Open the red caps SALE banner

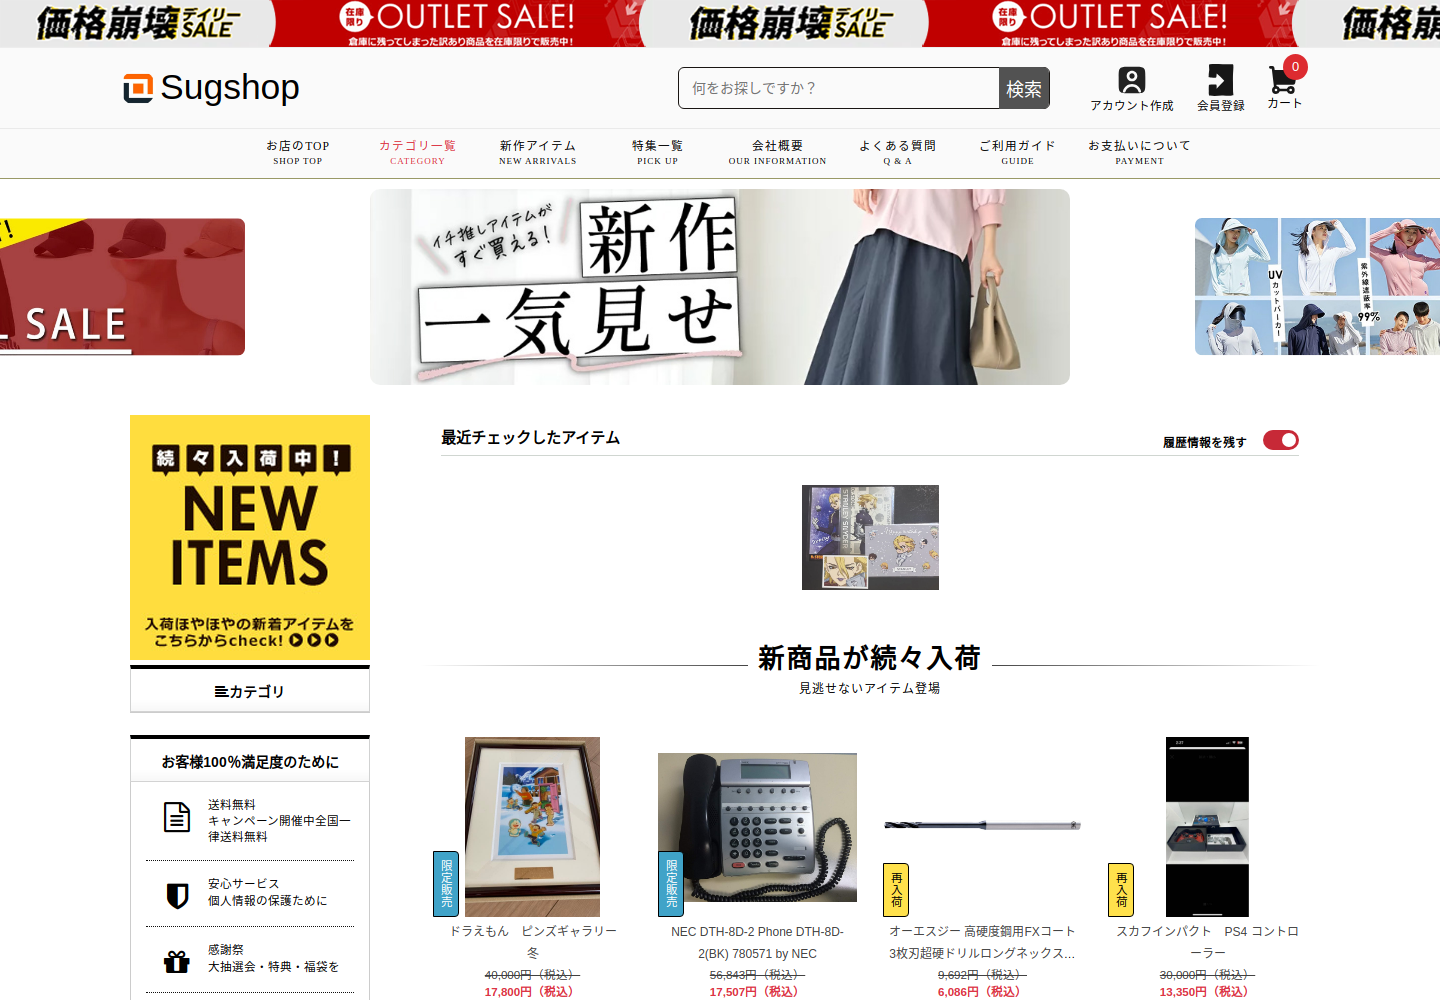click(122, 287)
